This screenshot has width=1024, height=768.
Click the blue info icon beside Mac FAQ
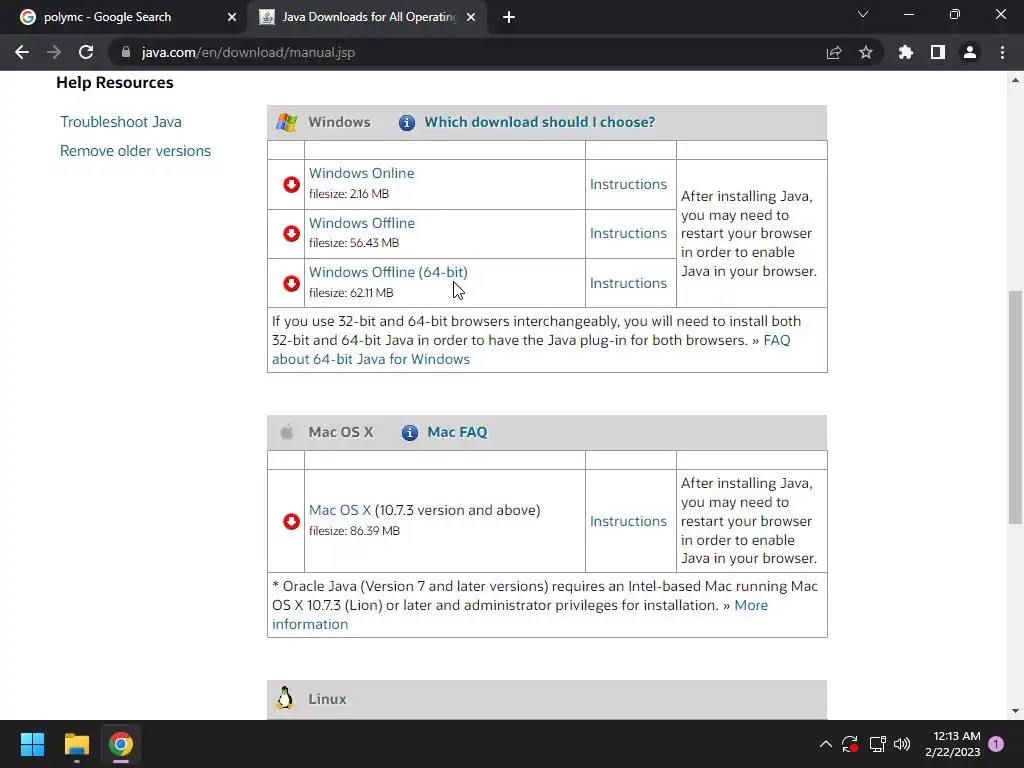pyautogui.click(x=409, y=432)
